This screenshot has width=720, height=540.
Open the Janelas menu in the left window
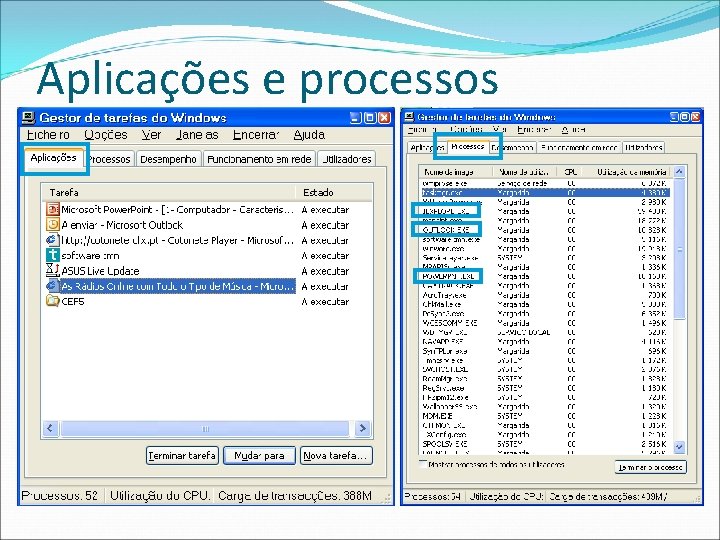point(197,135)
